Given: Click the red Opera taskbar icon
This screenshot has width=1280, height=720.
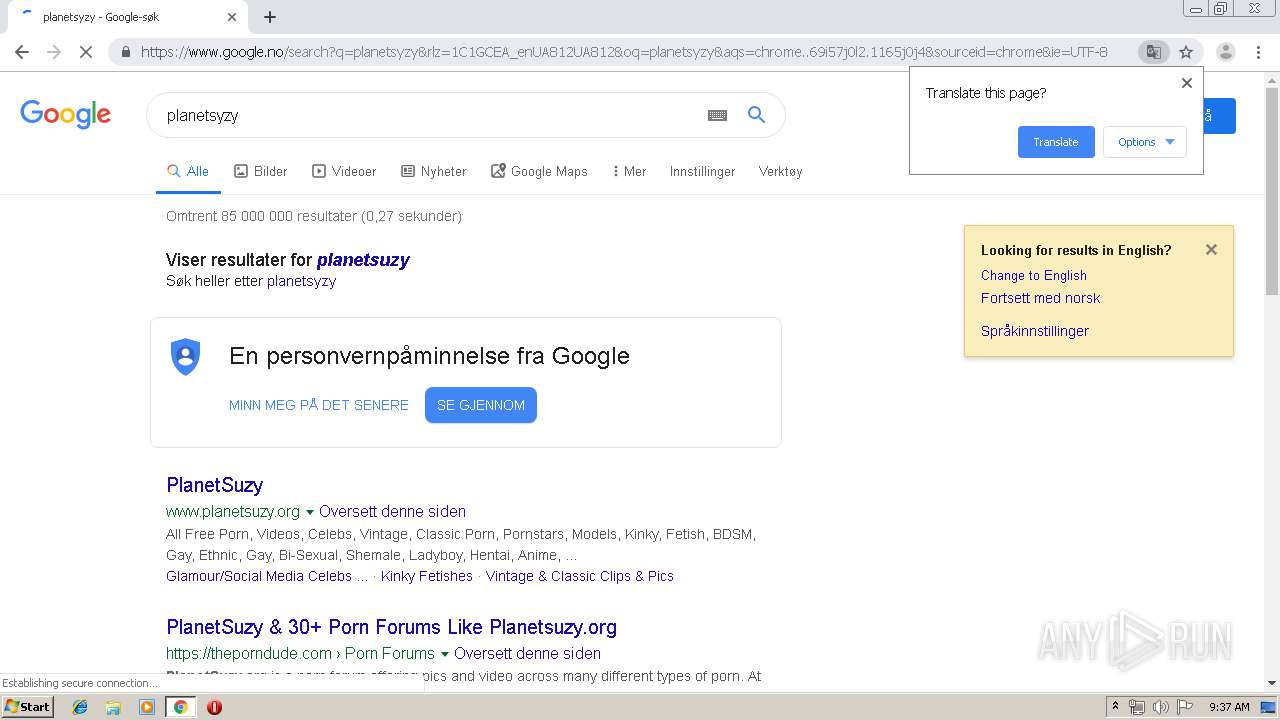Looking at the screenshot, I should [214, 707].
